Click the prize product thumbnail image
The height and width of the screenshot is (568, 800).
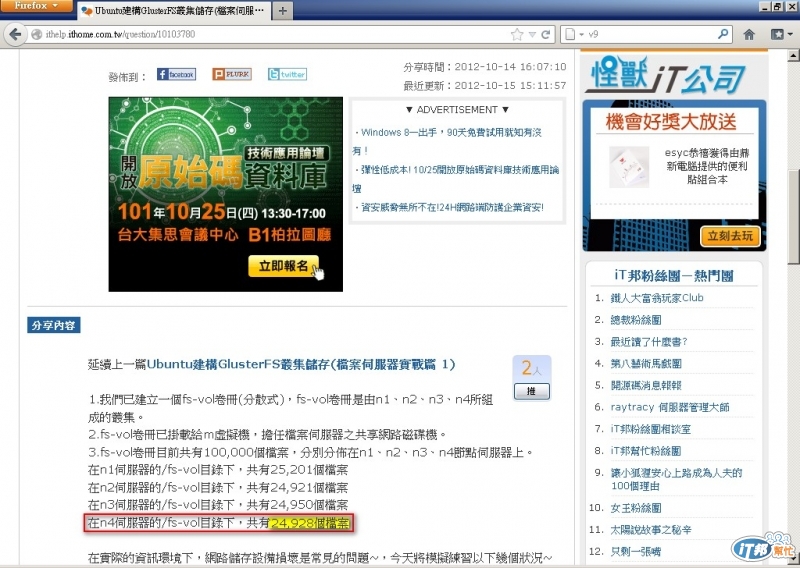coord(629,167)
